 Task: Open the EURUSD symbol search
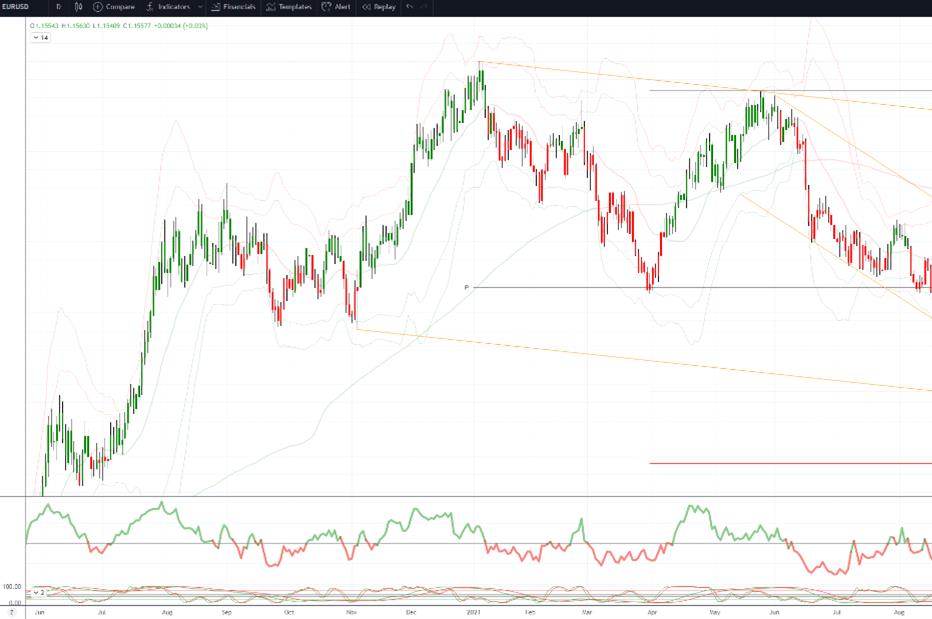click(16, 7)
